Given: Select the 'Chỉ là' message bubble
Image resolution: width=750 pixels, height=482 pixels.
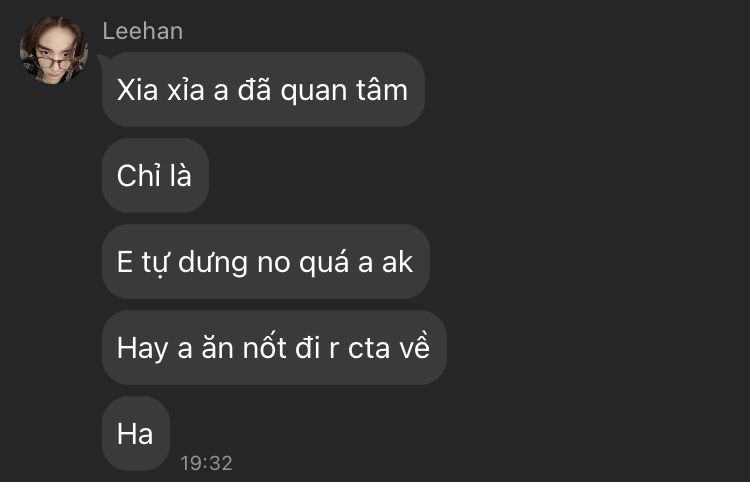Looking at the screenshot, I should pyautogui.click(x=155, y=175).
